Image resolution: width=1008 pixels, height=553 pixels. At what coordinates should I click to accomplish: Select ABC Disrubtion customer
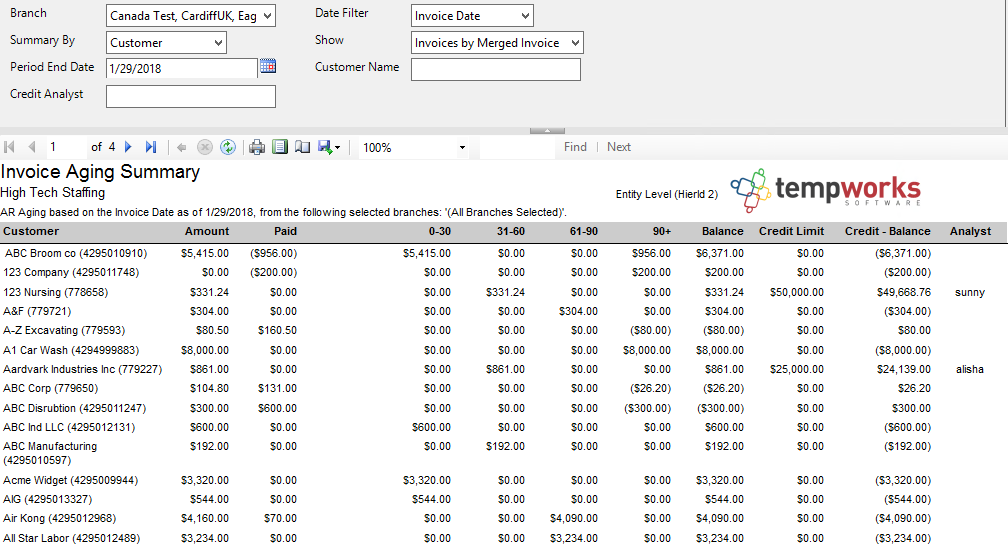75,408
